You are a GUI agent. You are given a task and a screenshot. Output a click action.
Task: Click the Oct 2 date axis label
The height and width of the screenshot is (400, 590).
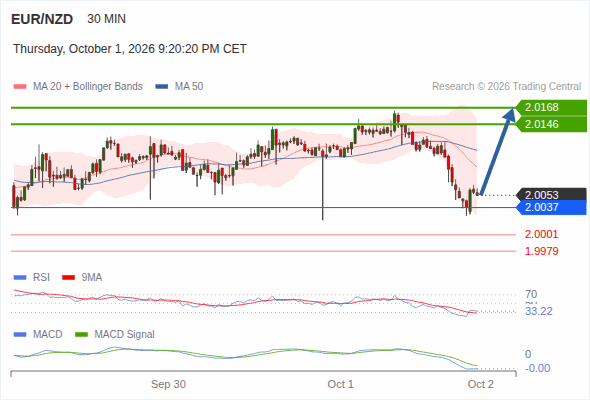pos(481,384)
